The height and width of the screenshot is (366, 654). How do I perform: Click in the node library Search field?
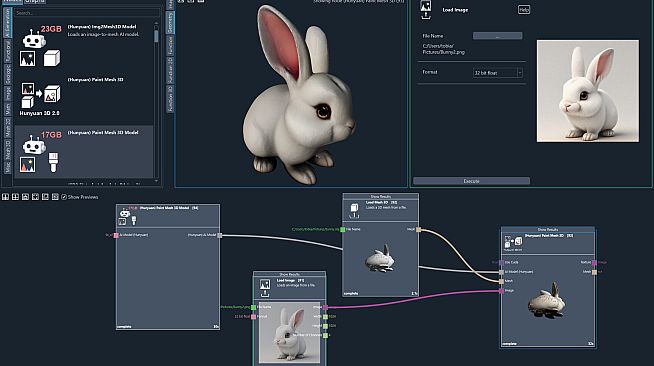(x=86, y=13)
